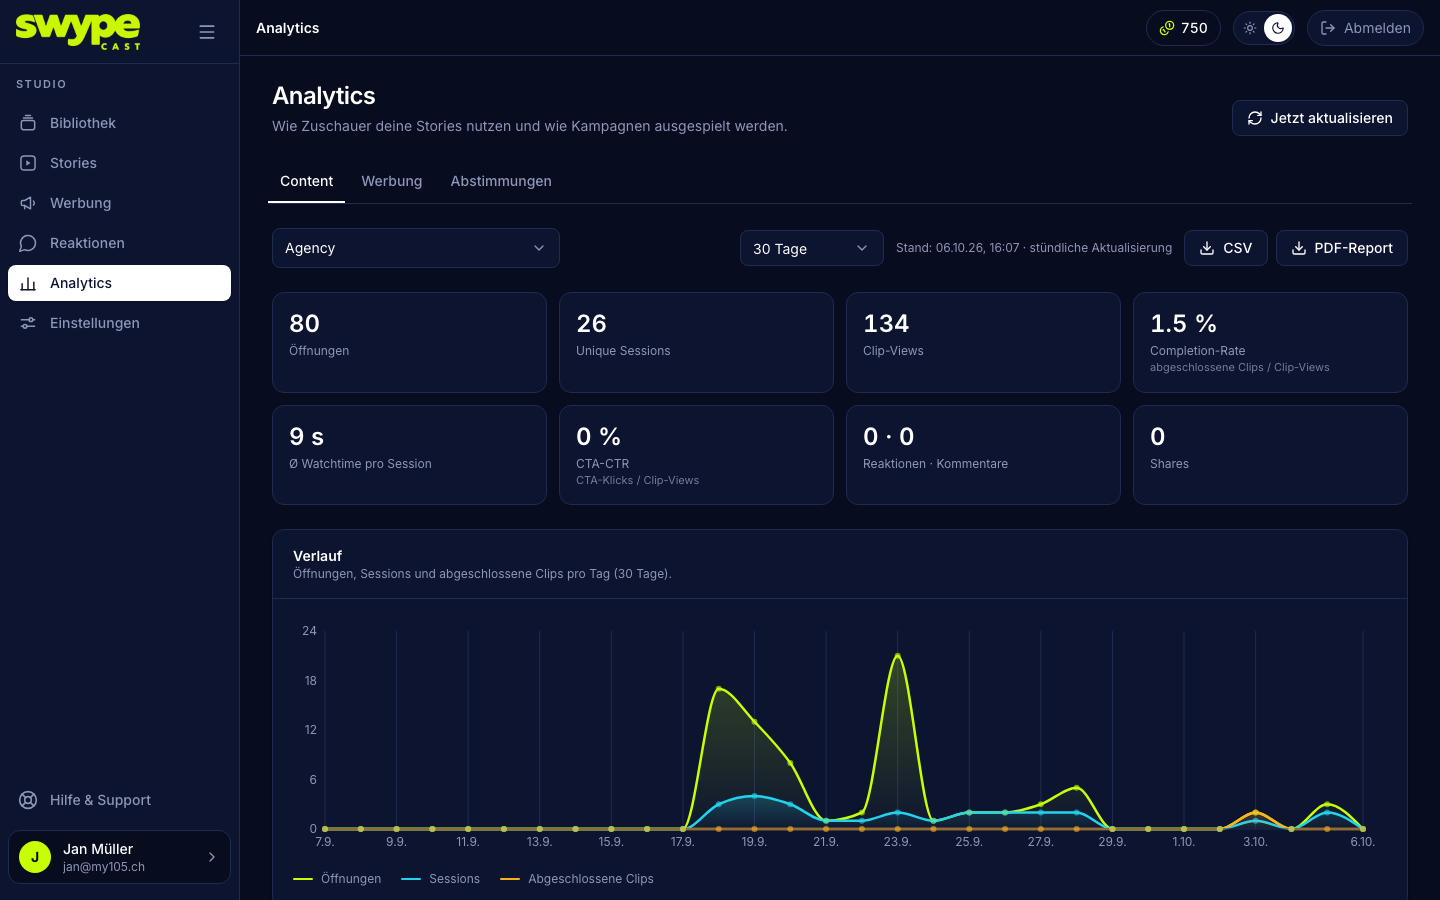This screenshot has width=1440, height=900.
Task: Click the 9 s Watchtime pro Session card
Action: 409,455
